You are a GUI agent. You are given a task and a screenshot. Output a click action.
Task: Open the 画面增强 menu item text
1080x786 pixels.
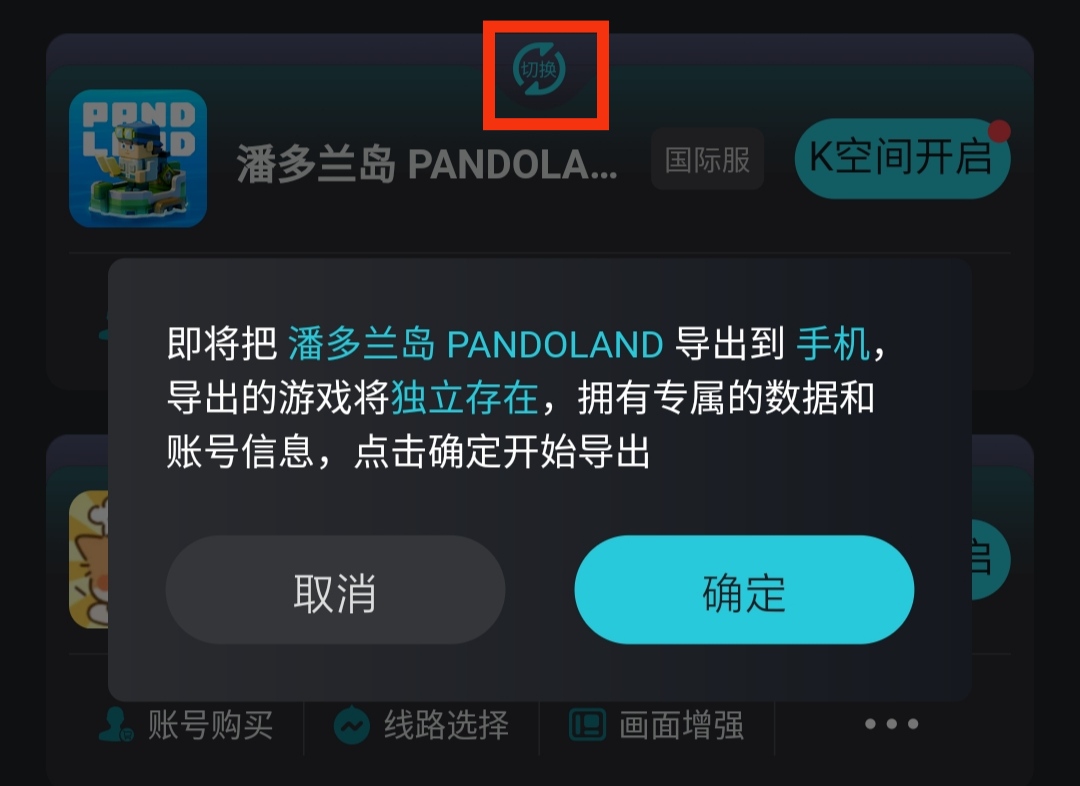pos(681,725)
